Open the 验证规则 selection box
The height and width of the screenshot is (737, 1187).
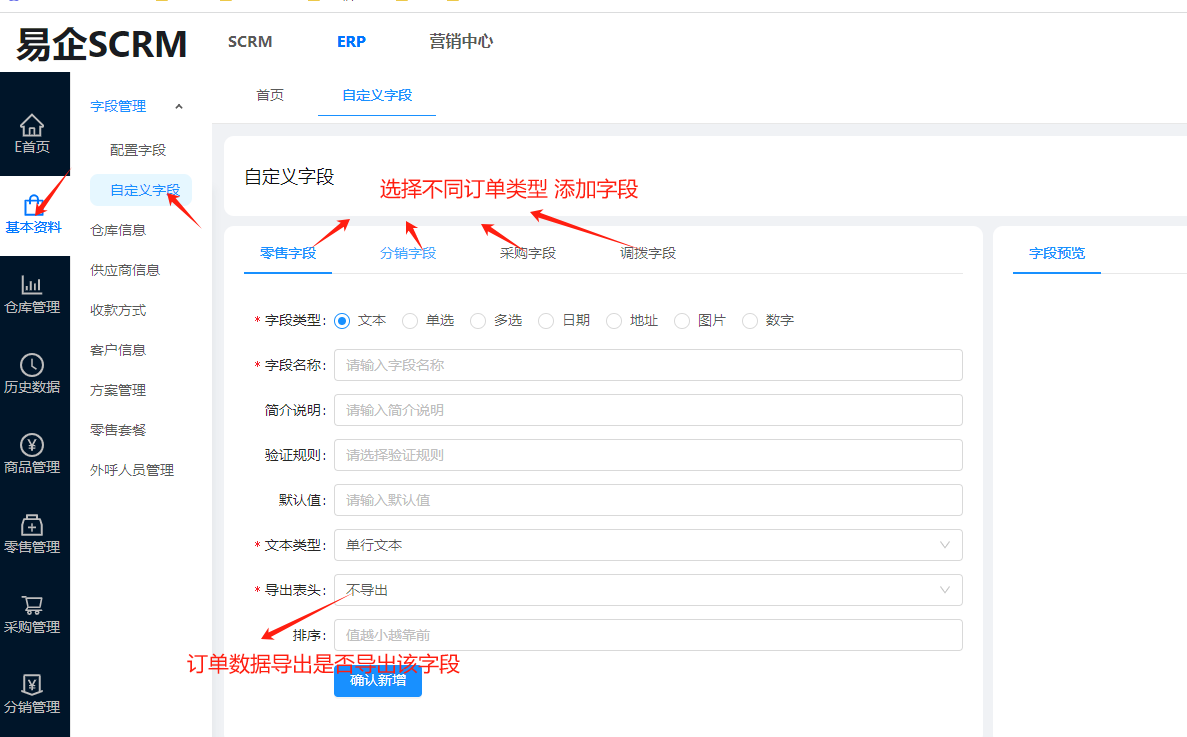[648, 455]
